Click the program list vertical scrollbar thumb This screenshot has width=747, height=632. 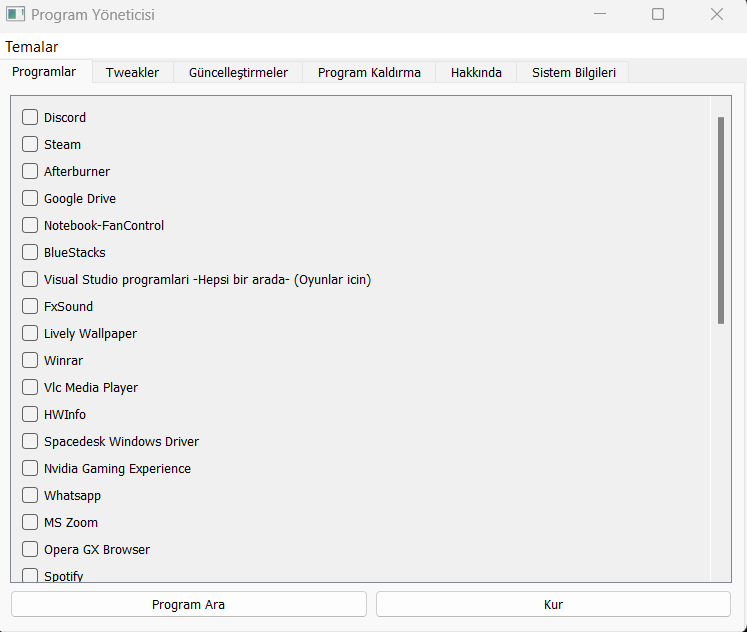pos(721,221)
